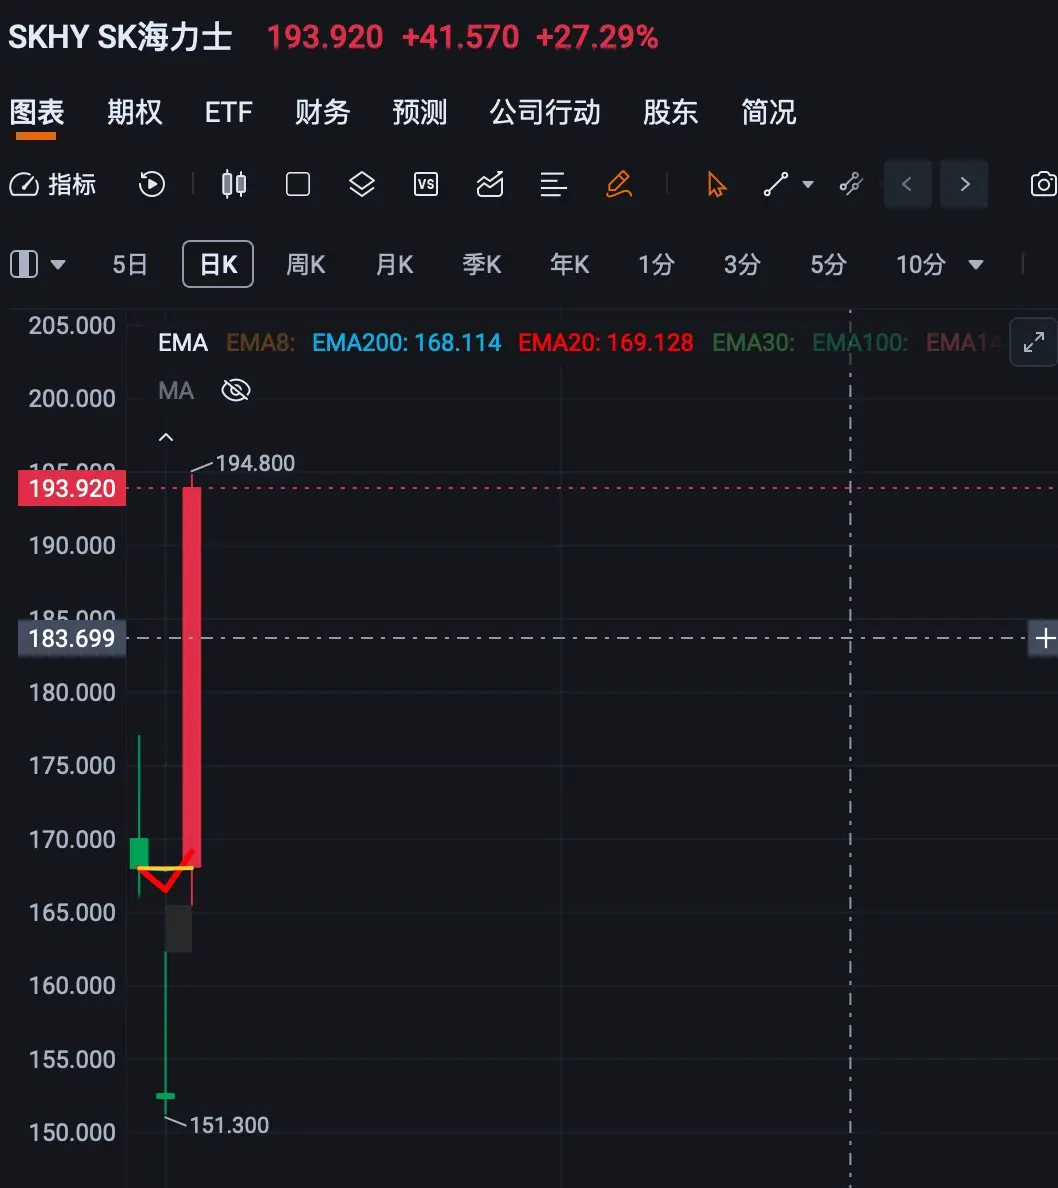
Task: Open the 股东 shareholders tab
Action: point(670,112)
